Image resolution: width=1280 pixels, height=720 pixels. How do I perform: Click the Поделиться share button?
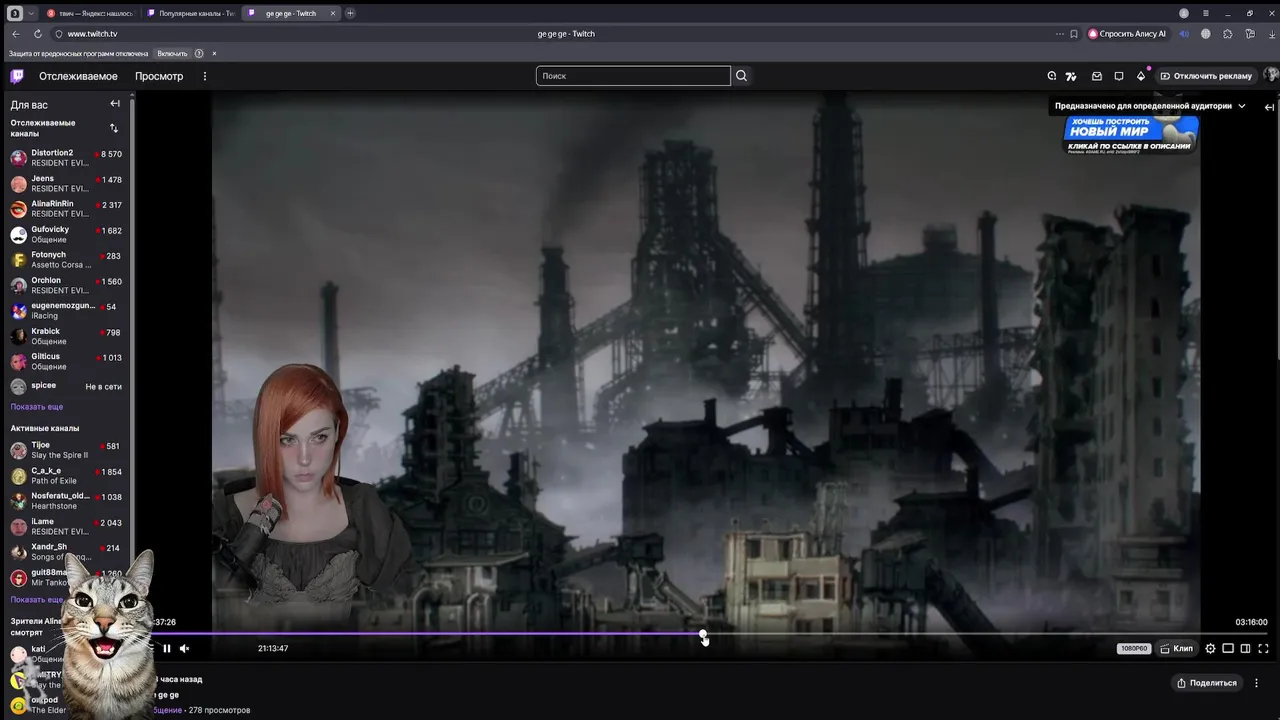click(x=1207, y=683)
